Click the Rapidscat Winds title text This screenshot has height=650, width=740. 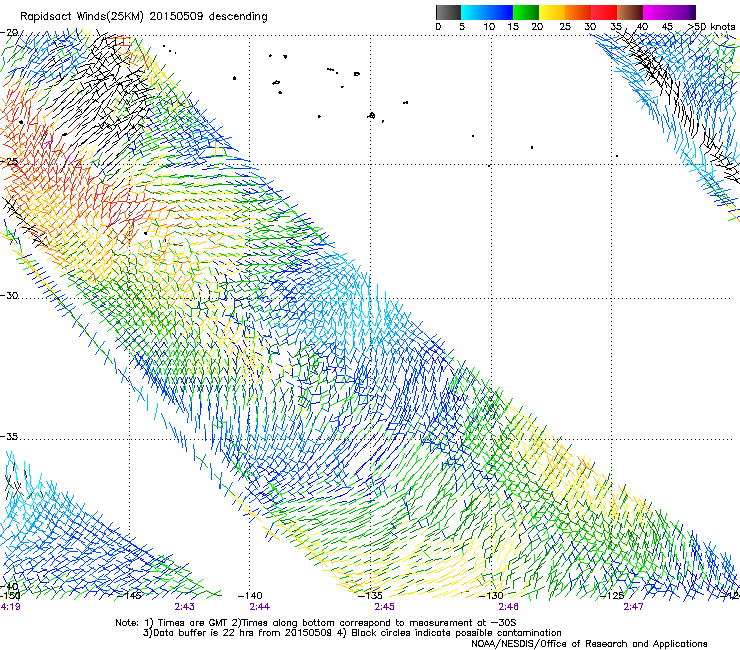tap(143, 17)
